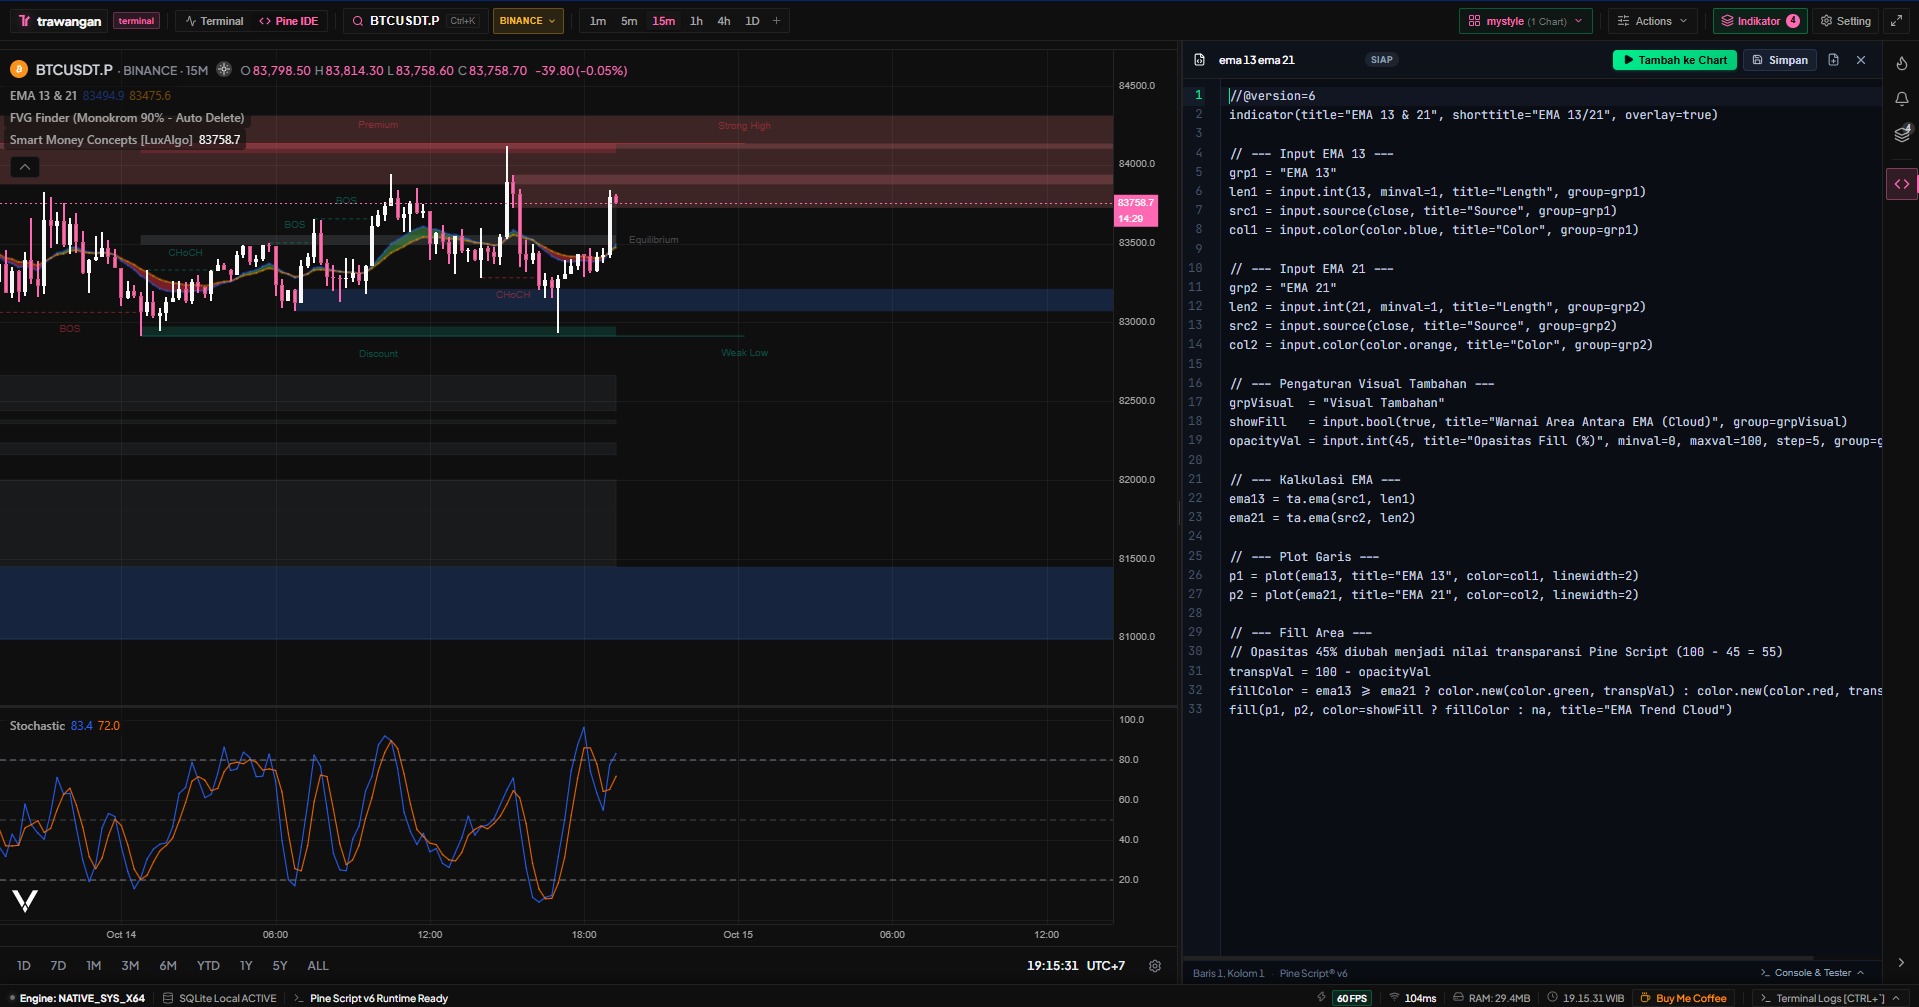Open the flame icon in right sidebar
The width and height of the screenshot is (1919, 1007).
pos(1901,63)
